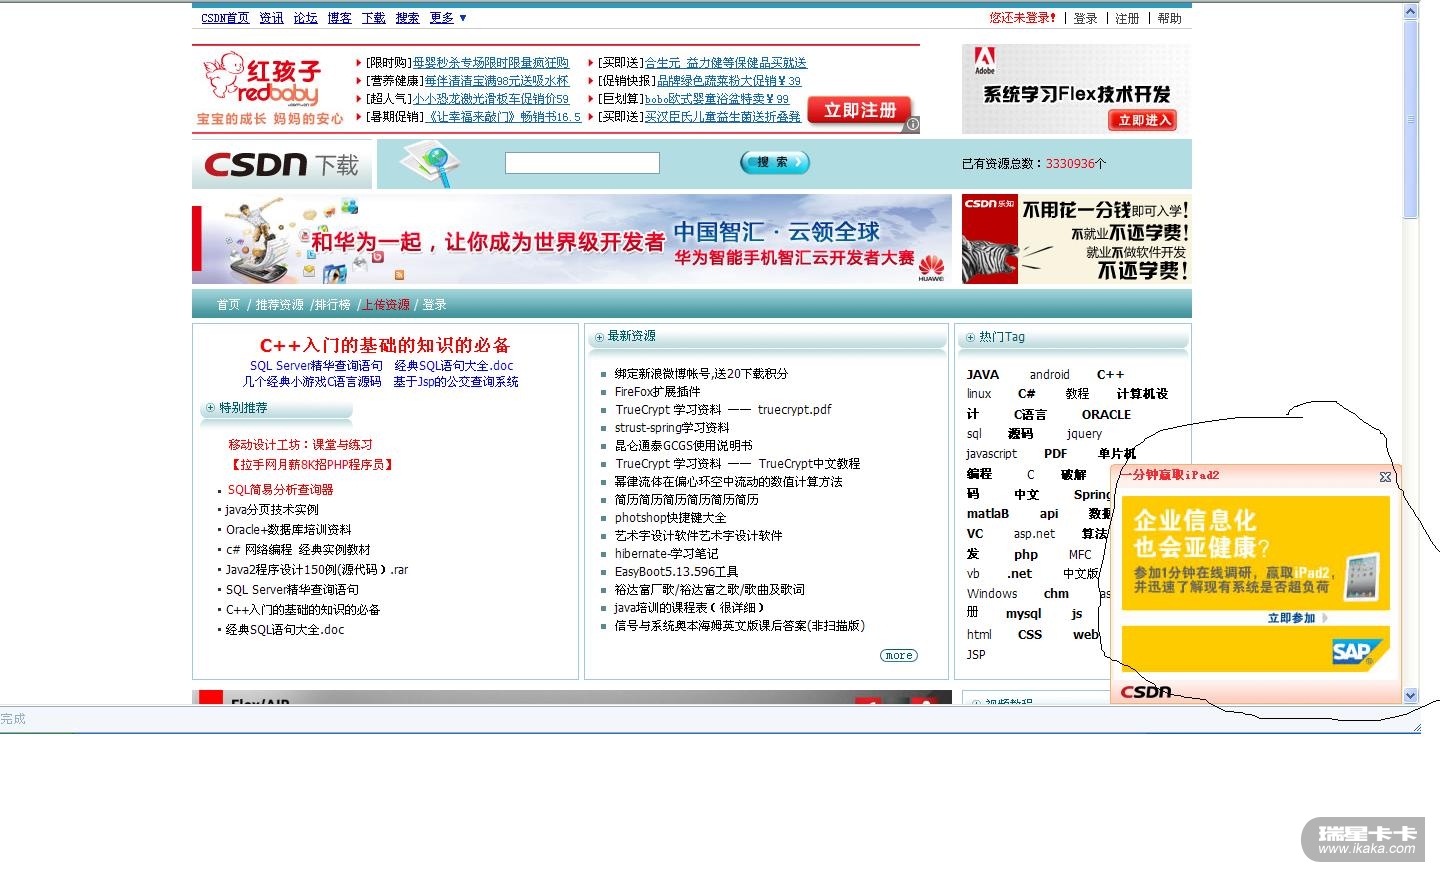The width and height of the screenshot is (1440, 871).
Task: Expand the 特别推荐 section header icon
Action: tap(210, 408)
